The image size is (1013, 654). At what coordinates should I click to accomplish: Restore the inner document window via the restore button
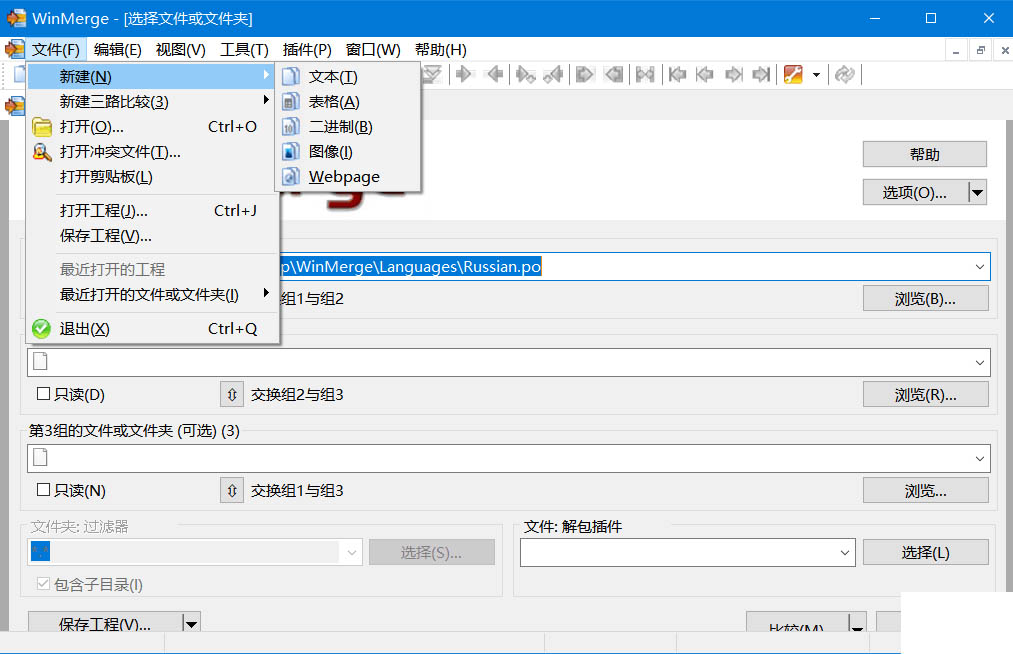980,50
